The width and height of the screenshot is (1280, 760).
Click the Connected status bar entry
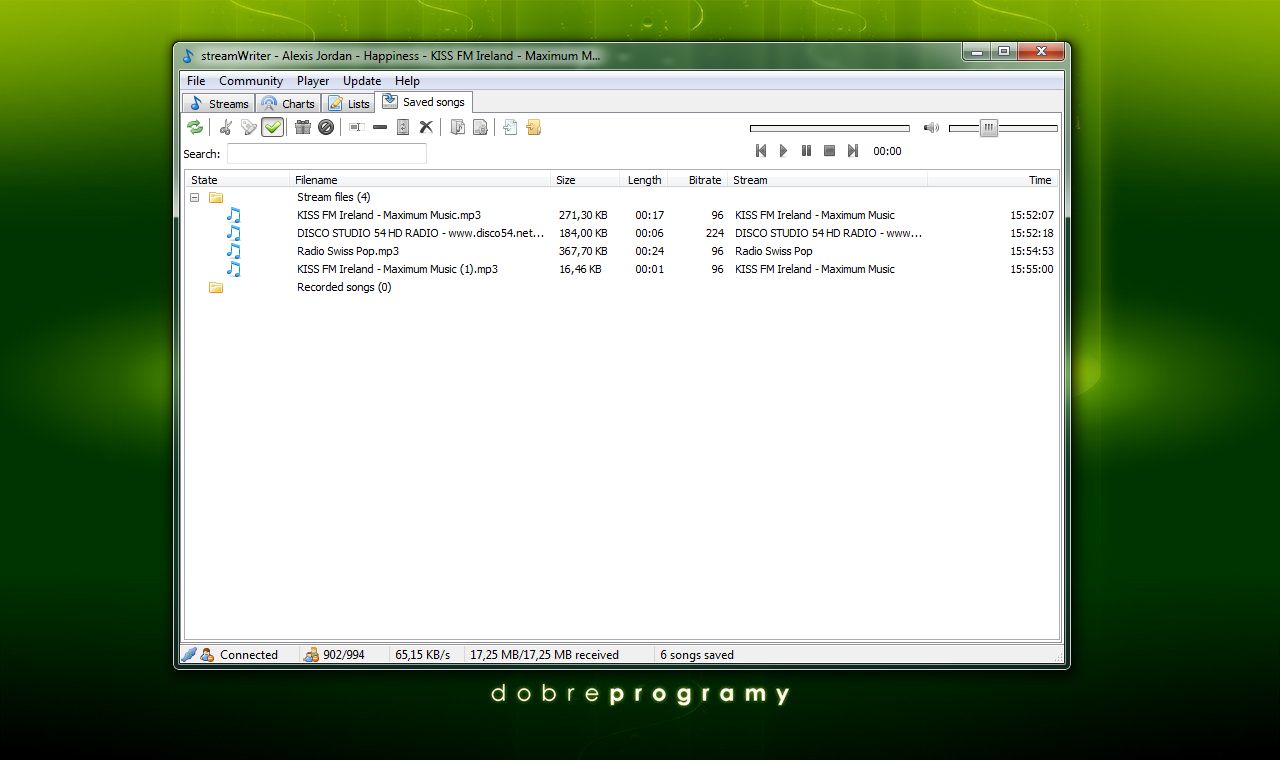coord(249,655)
